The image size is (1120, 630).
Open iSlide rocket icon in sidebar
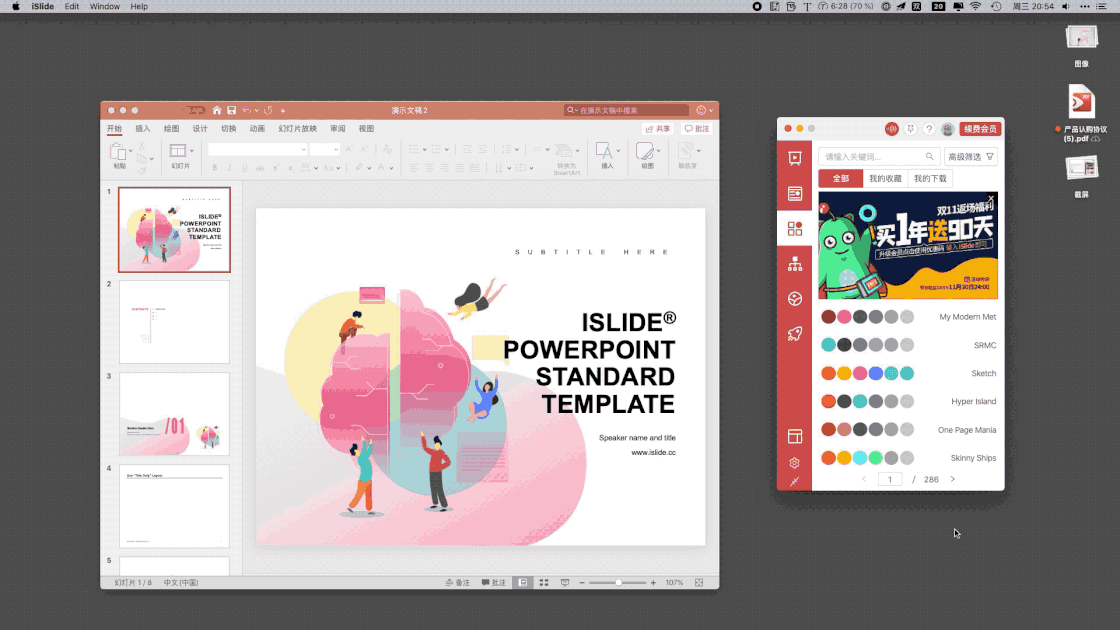(x=794, y=334)
